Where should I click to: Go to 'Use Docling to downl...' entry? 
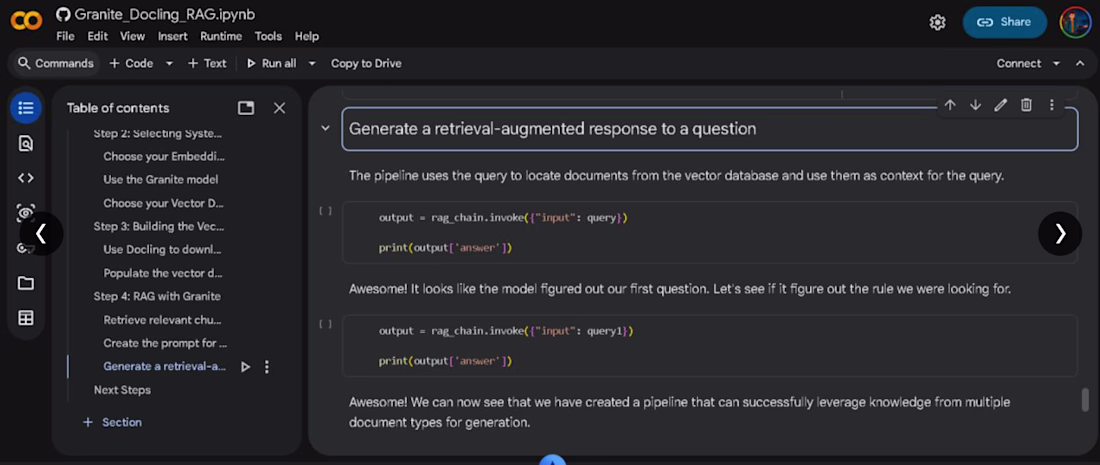pyautogui.click(x=162, y=250)
